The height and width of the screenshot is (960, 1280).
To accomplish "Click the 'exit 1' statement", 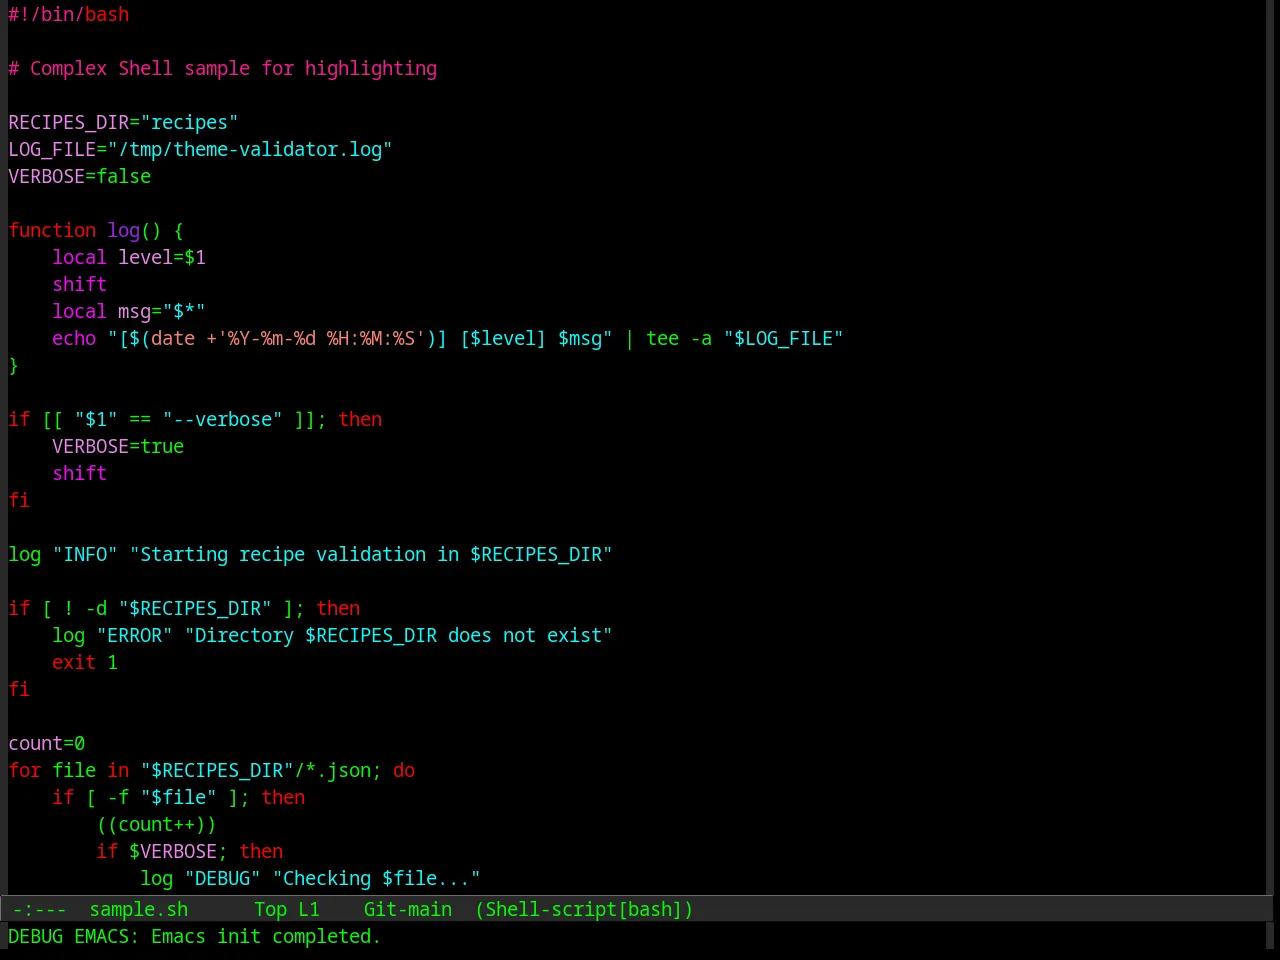I will (x=85, y=662).
